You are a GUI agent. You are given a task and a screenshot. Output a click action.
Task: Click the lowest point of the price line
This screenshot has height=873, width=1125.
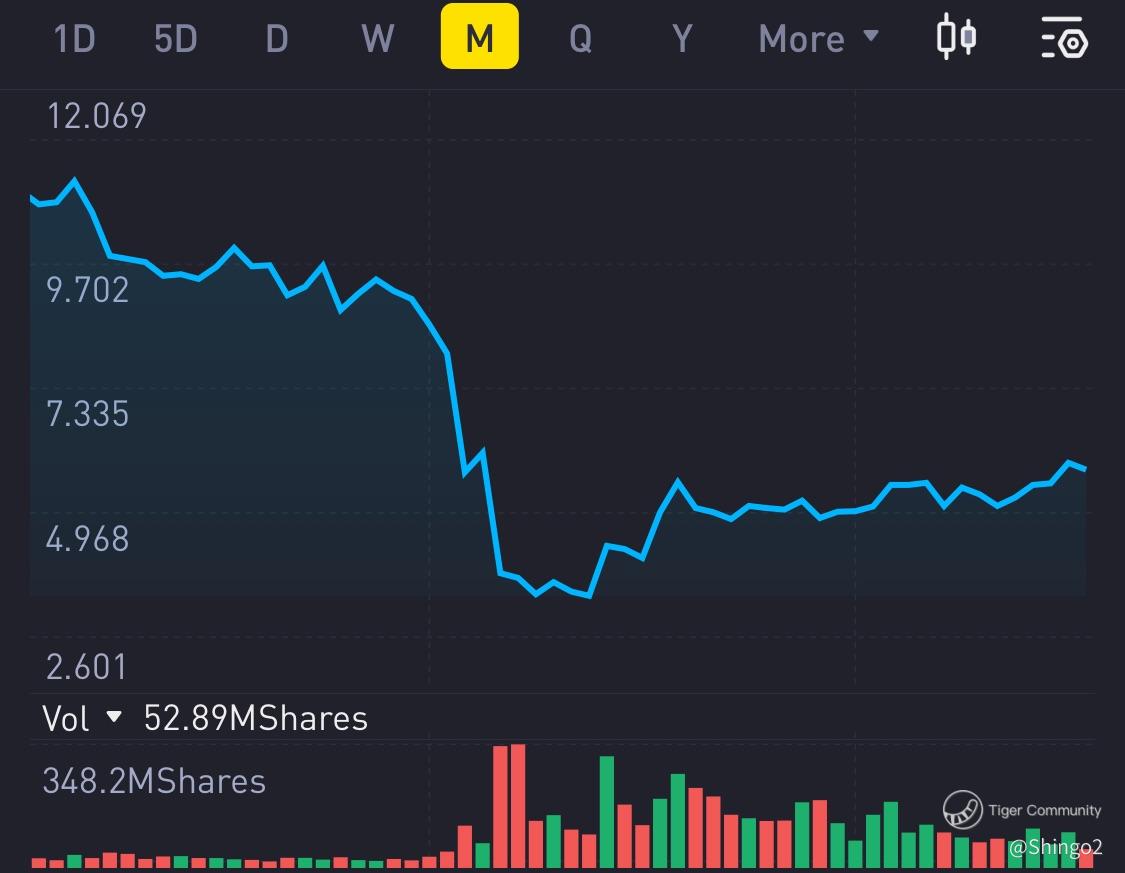point(589,596)
